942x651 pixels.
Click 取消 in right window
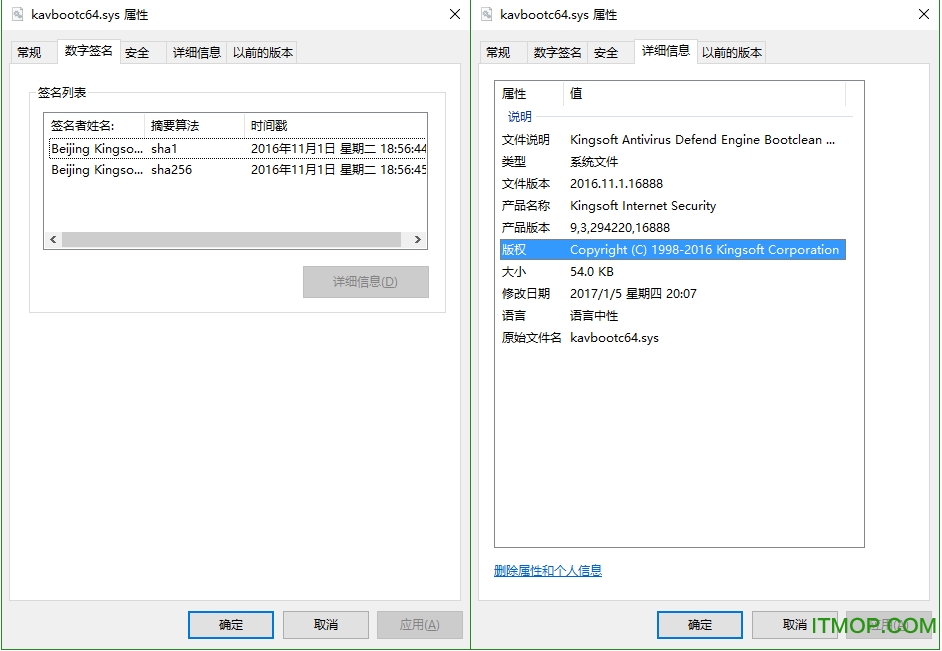794,625
